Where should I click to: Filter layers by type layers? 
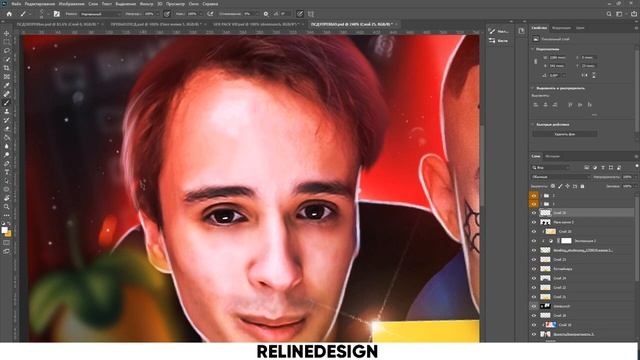(x=603, y=167)
